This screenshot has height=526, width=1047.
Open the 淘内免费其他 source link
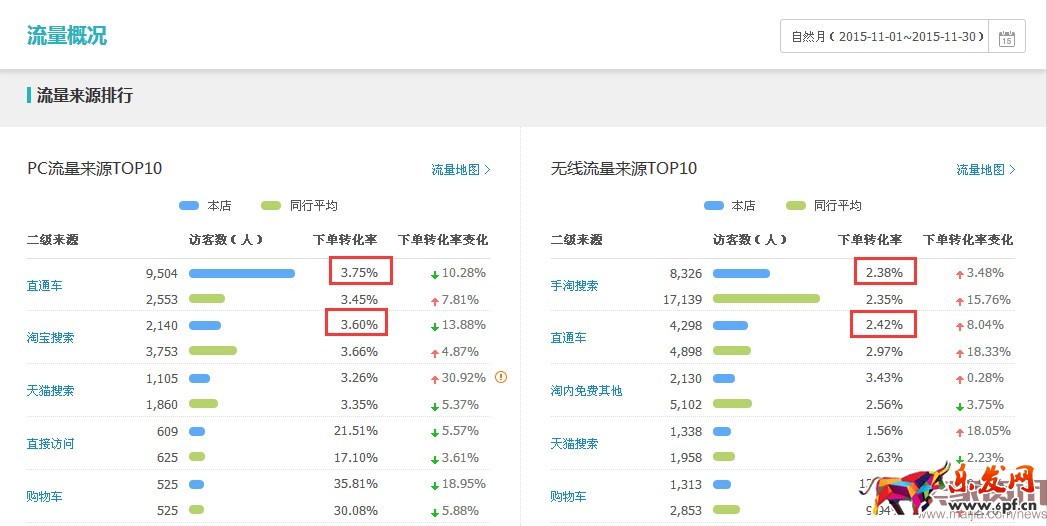coord(586,391)
